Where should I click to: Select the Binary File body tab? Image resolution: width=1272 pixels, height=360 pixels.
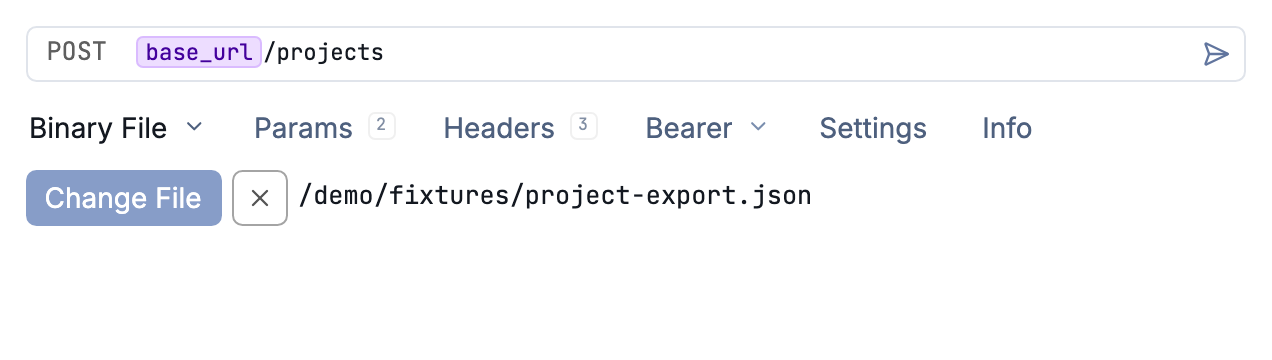pos(98,128)
